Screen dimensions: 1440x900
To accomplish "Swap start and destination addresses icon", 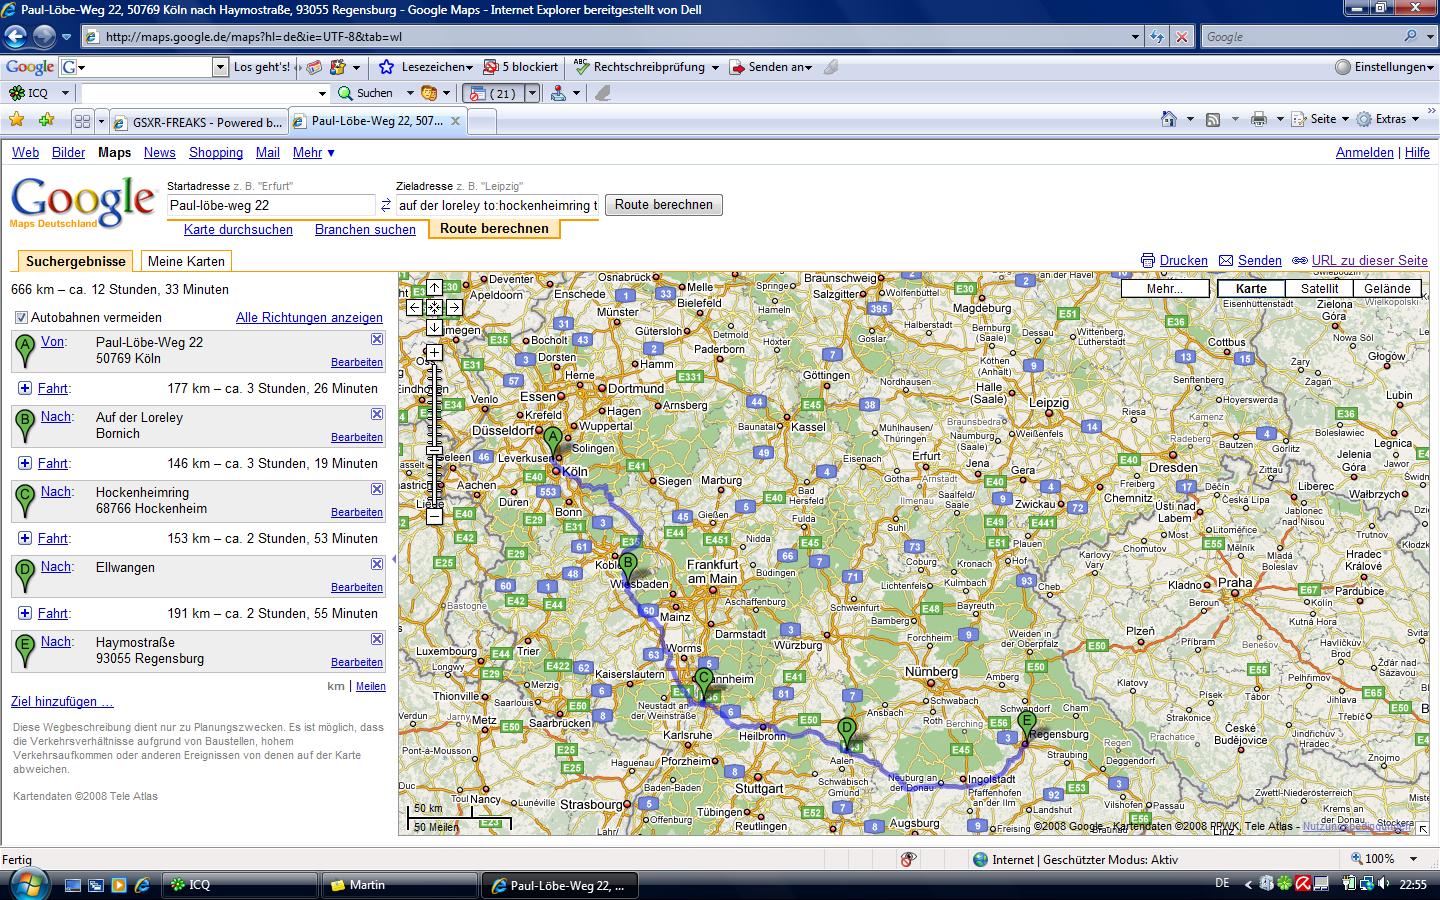I will tap(386, 205).
